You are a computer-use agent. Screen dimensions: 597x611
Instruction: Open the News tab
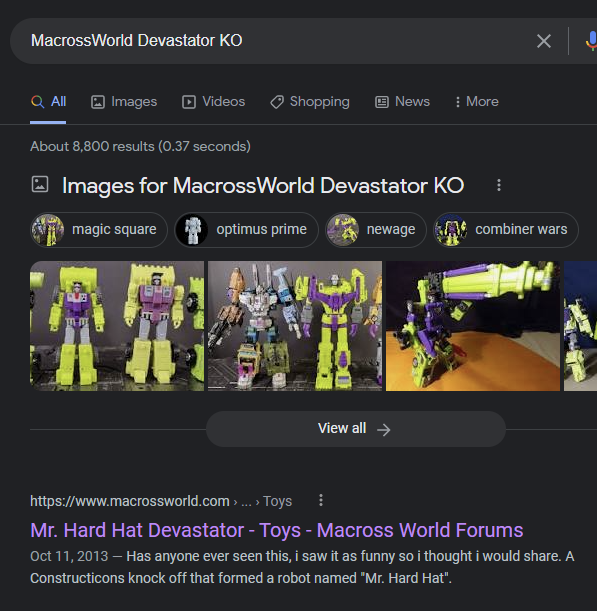click(402, 102)
